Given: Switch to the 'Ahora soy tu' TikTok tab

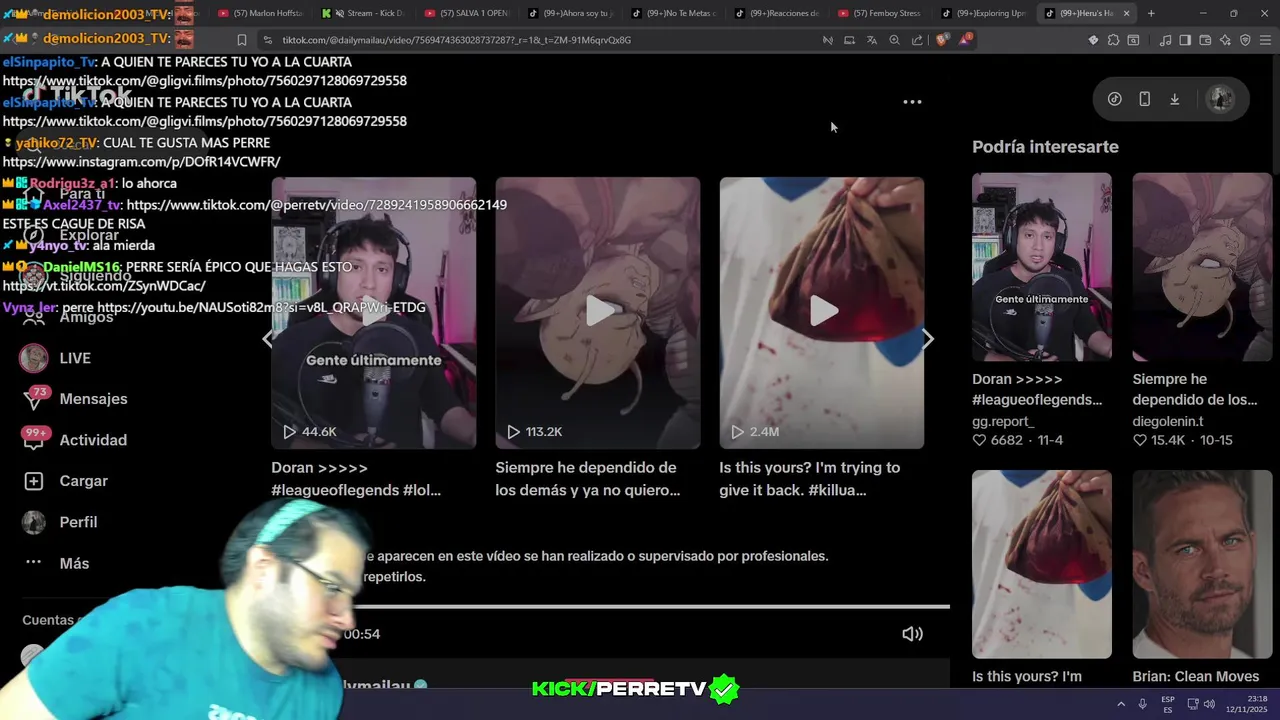Looking at the screenshot, I should (x=570, y=13).
